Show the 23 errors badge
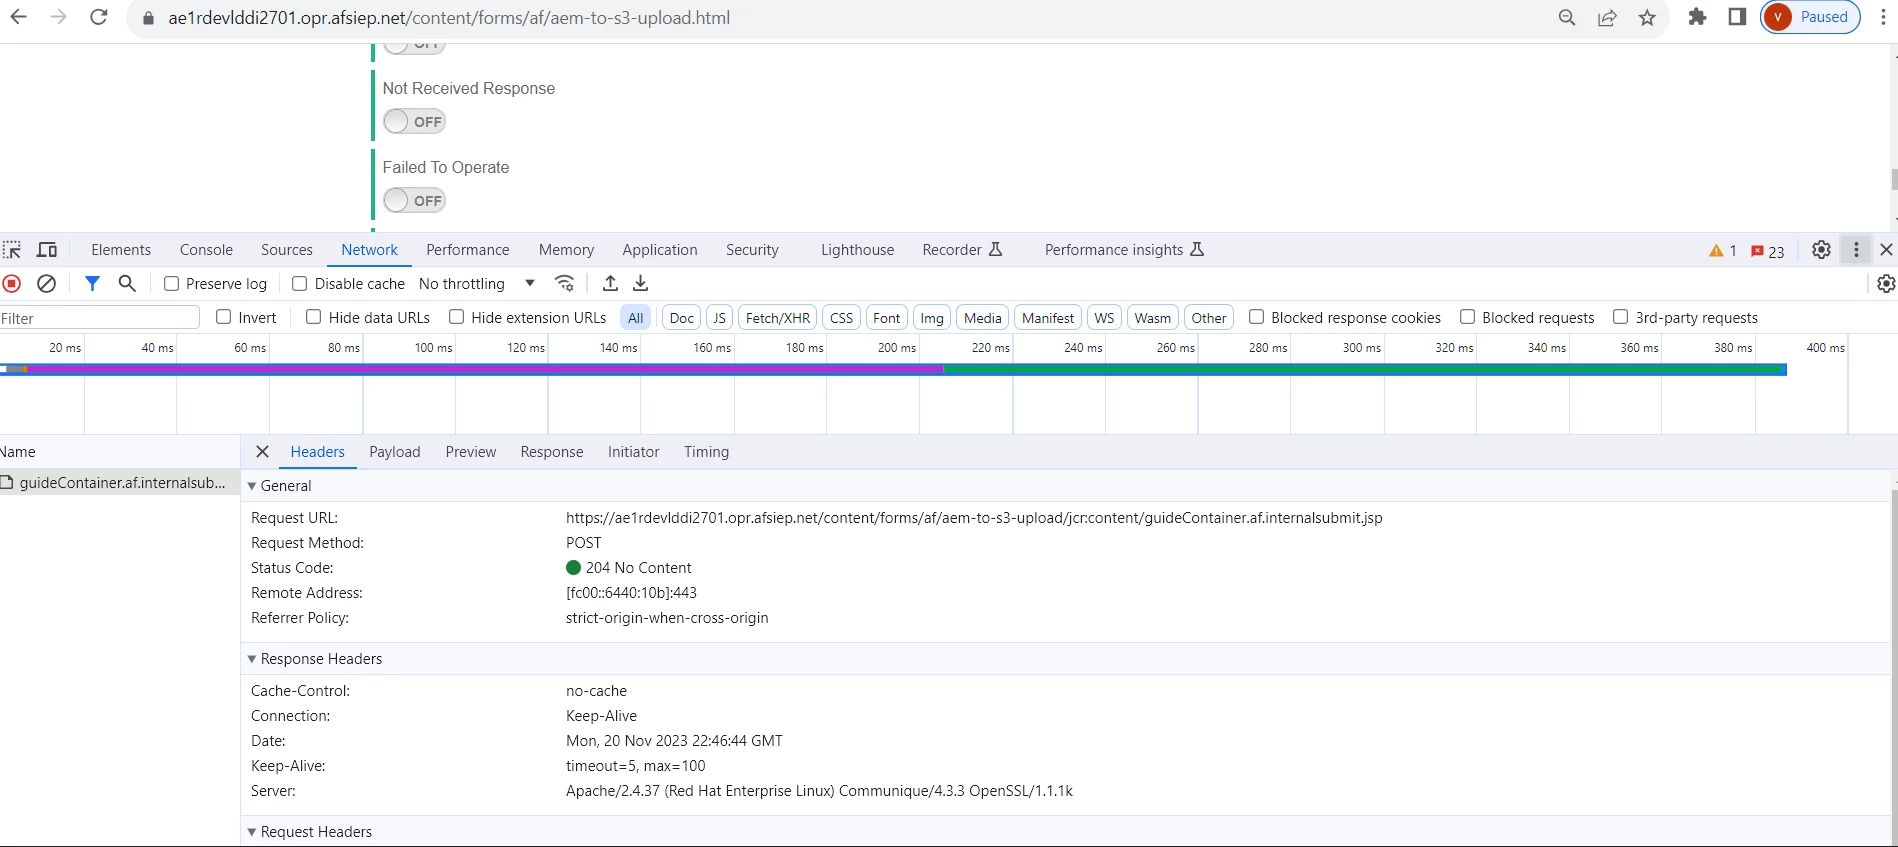1898x847 pixels. click(x=1768, y=251)
